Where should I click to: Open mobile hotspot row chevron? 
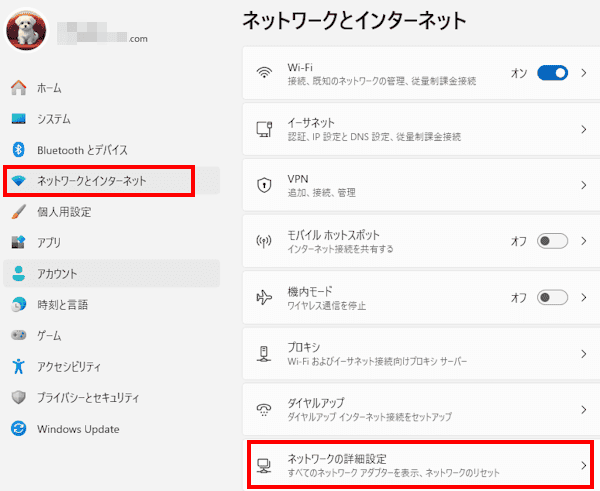584,241
